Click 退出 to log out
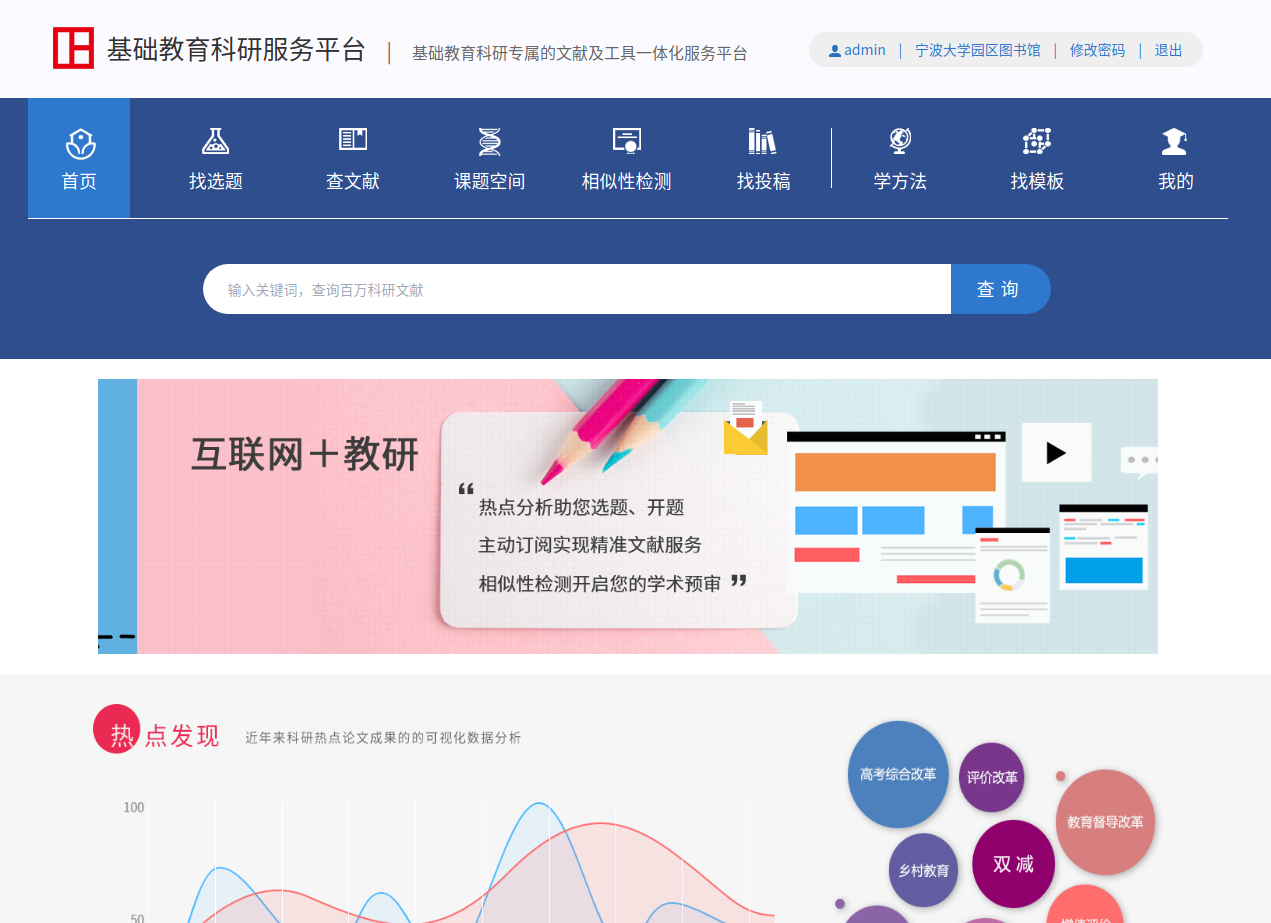The image size is (1271, 923). (x=1169, y=50)
